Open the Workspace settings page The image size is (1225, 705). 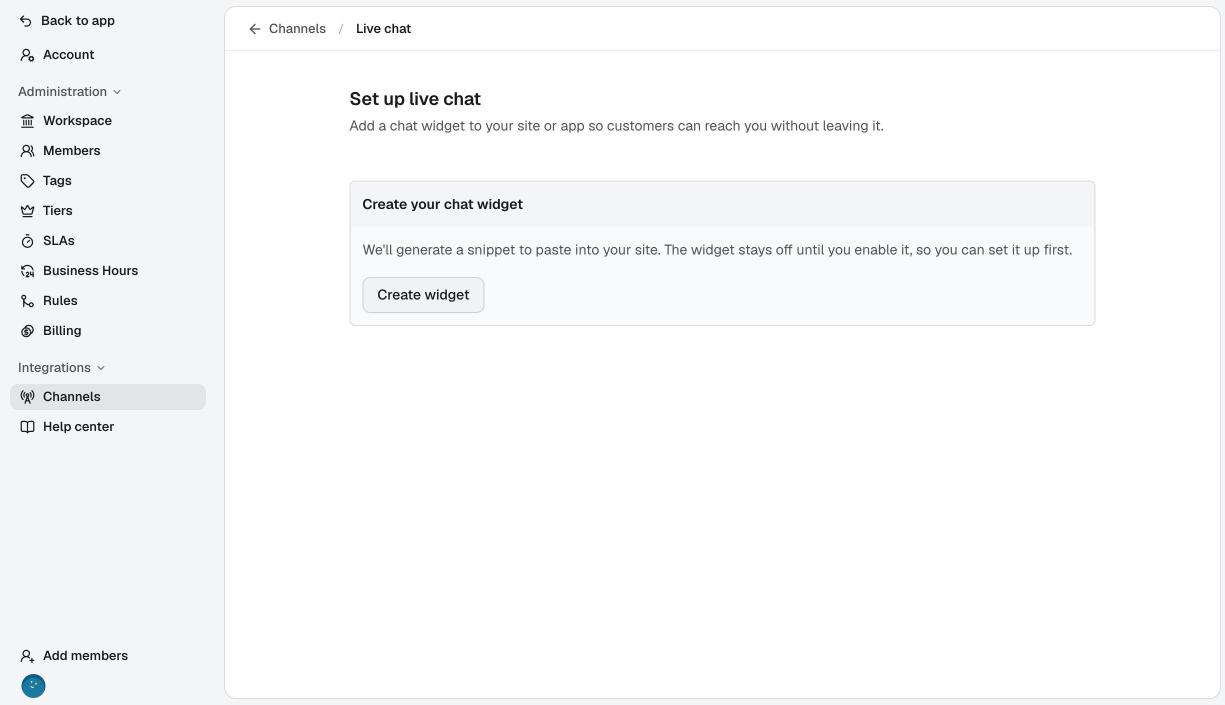coord(108,121)
